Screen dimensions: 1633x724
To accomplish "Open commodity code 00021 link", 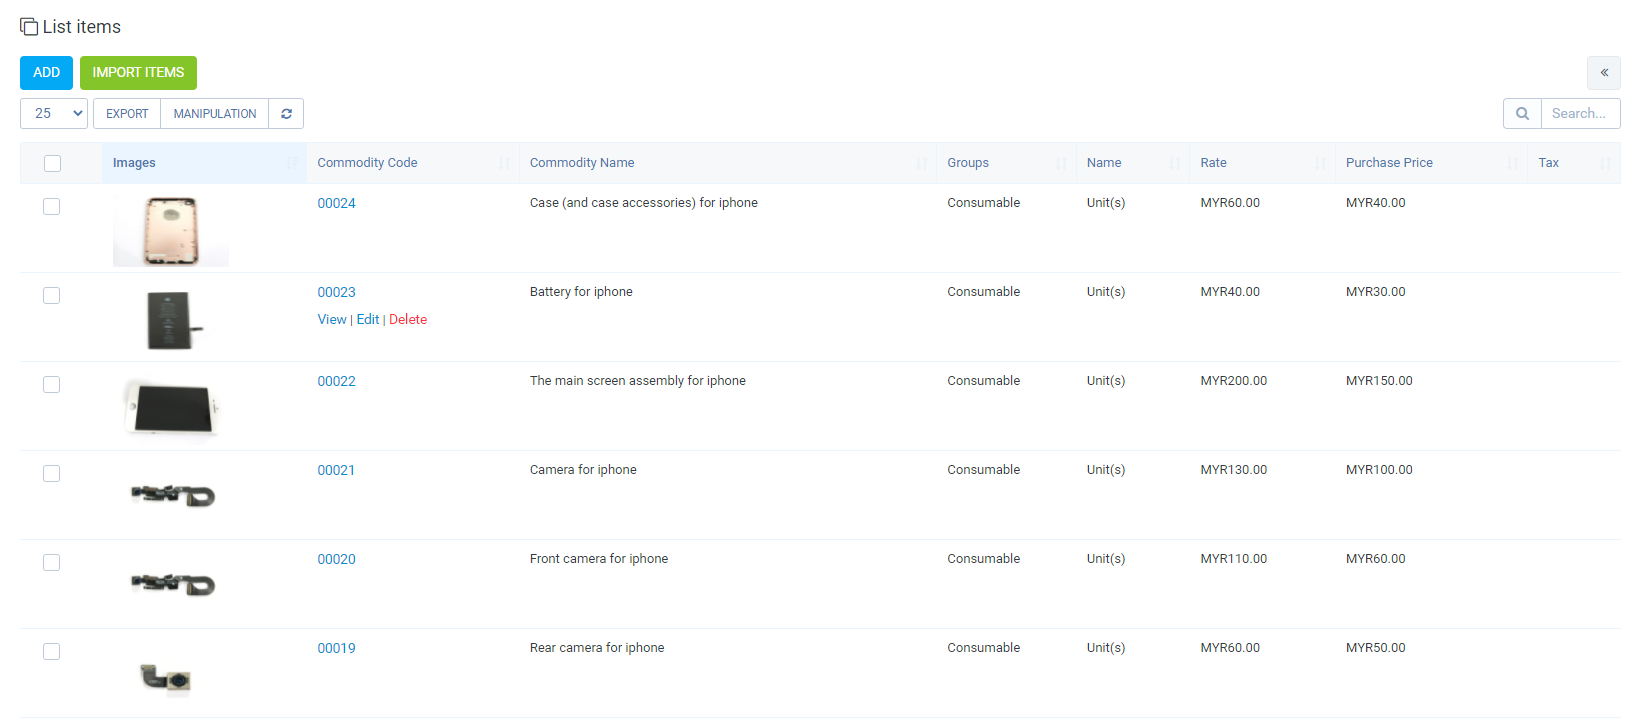I will click(336, 470).
